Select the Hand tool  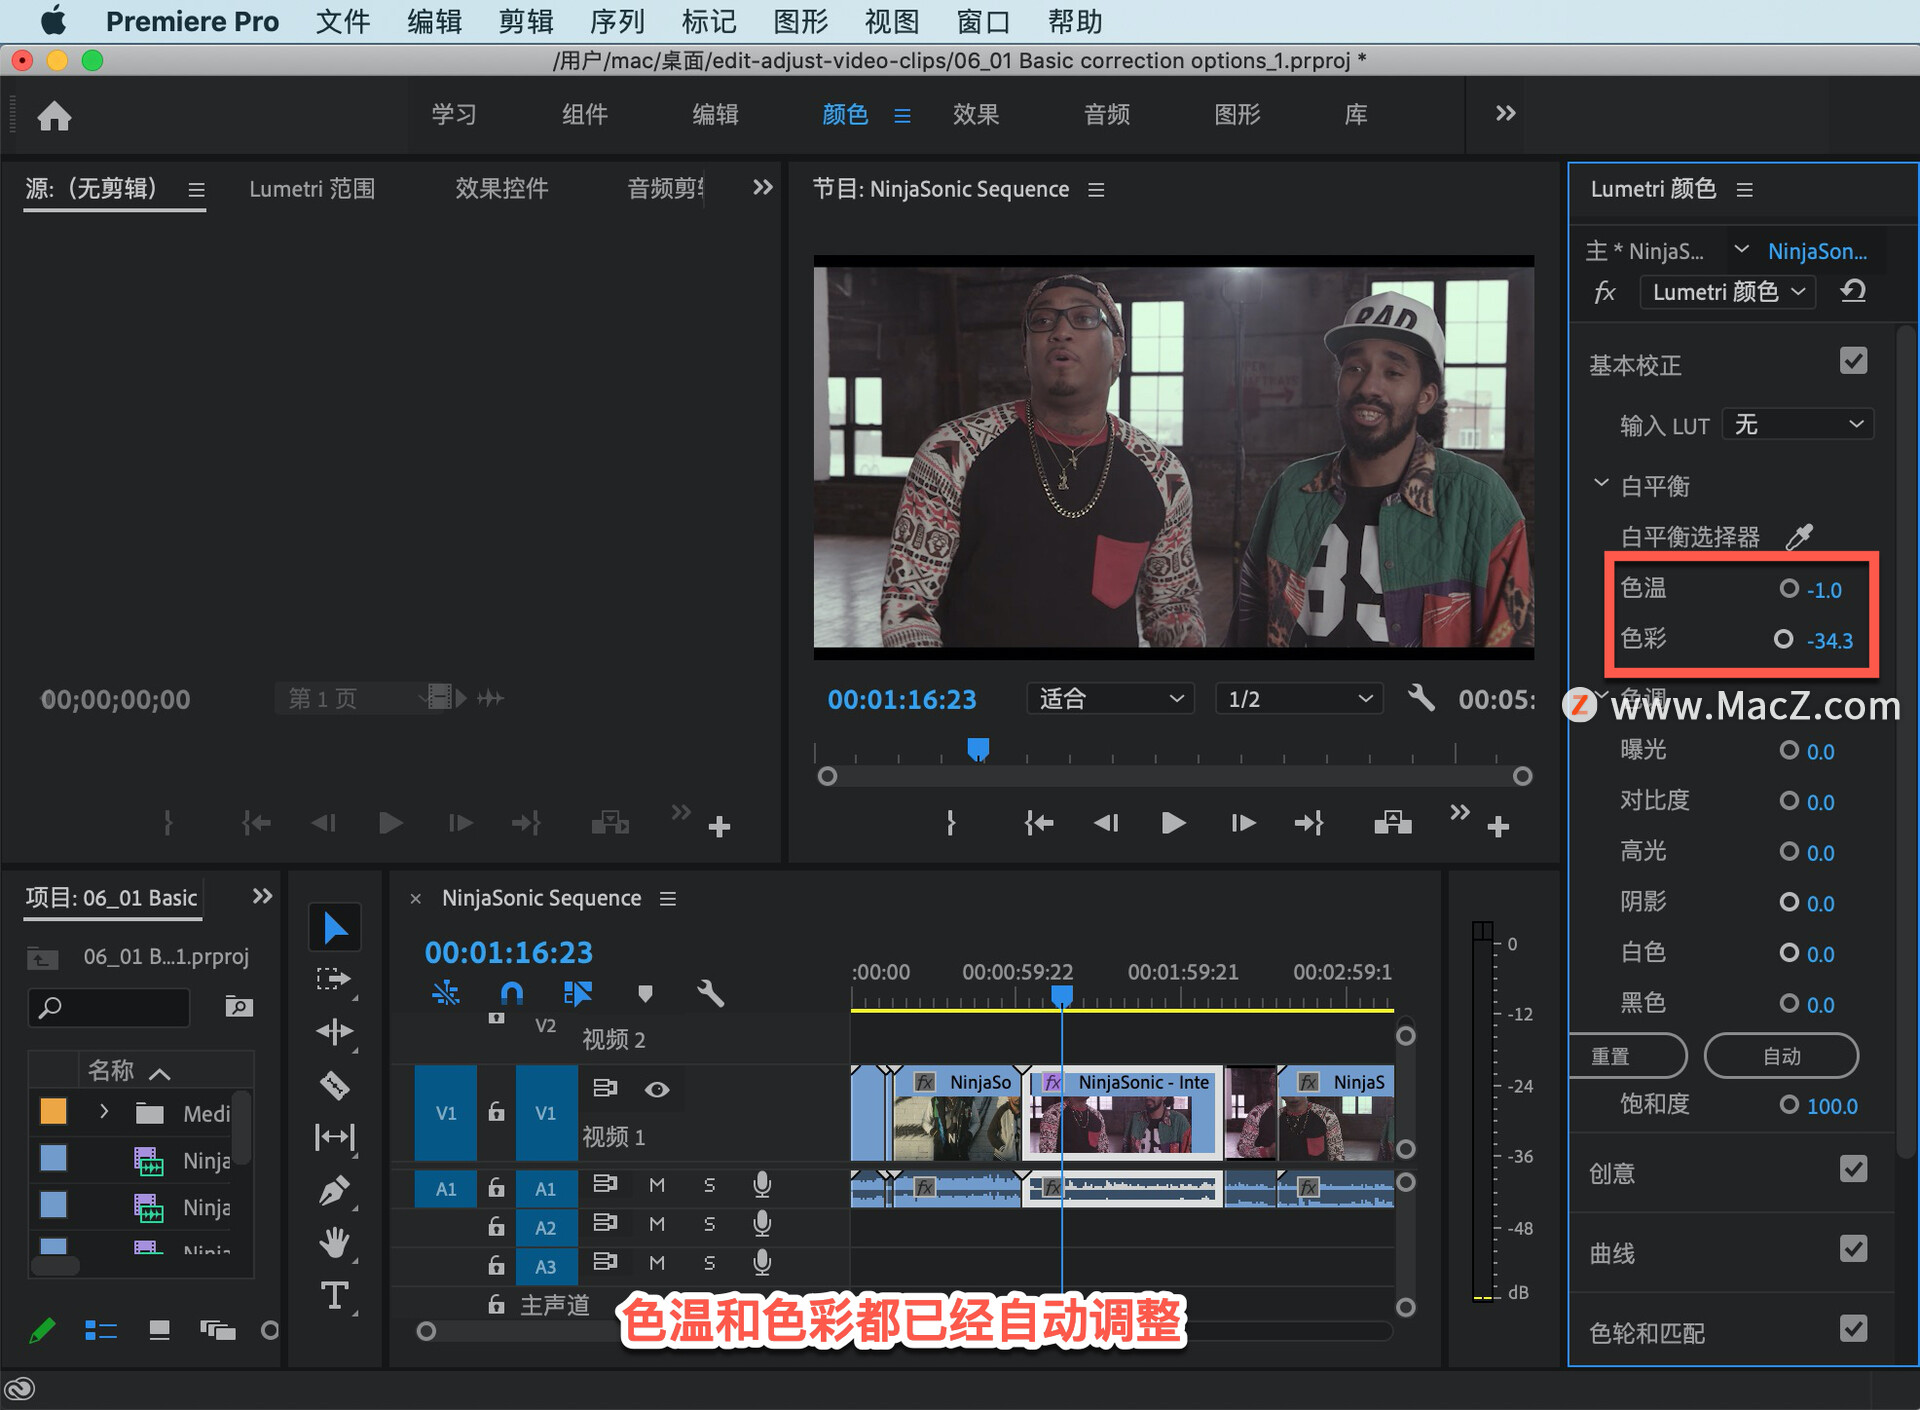click(334, 1242)
